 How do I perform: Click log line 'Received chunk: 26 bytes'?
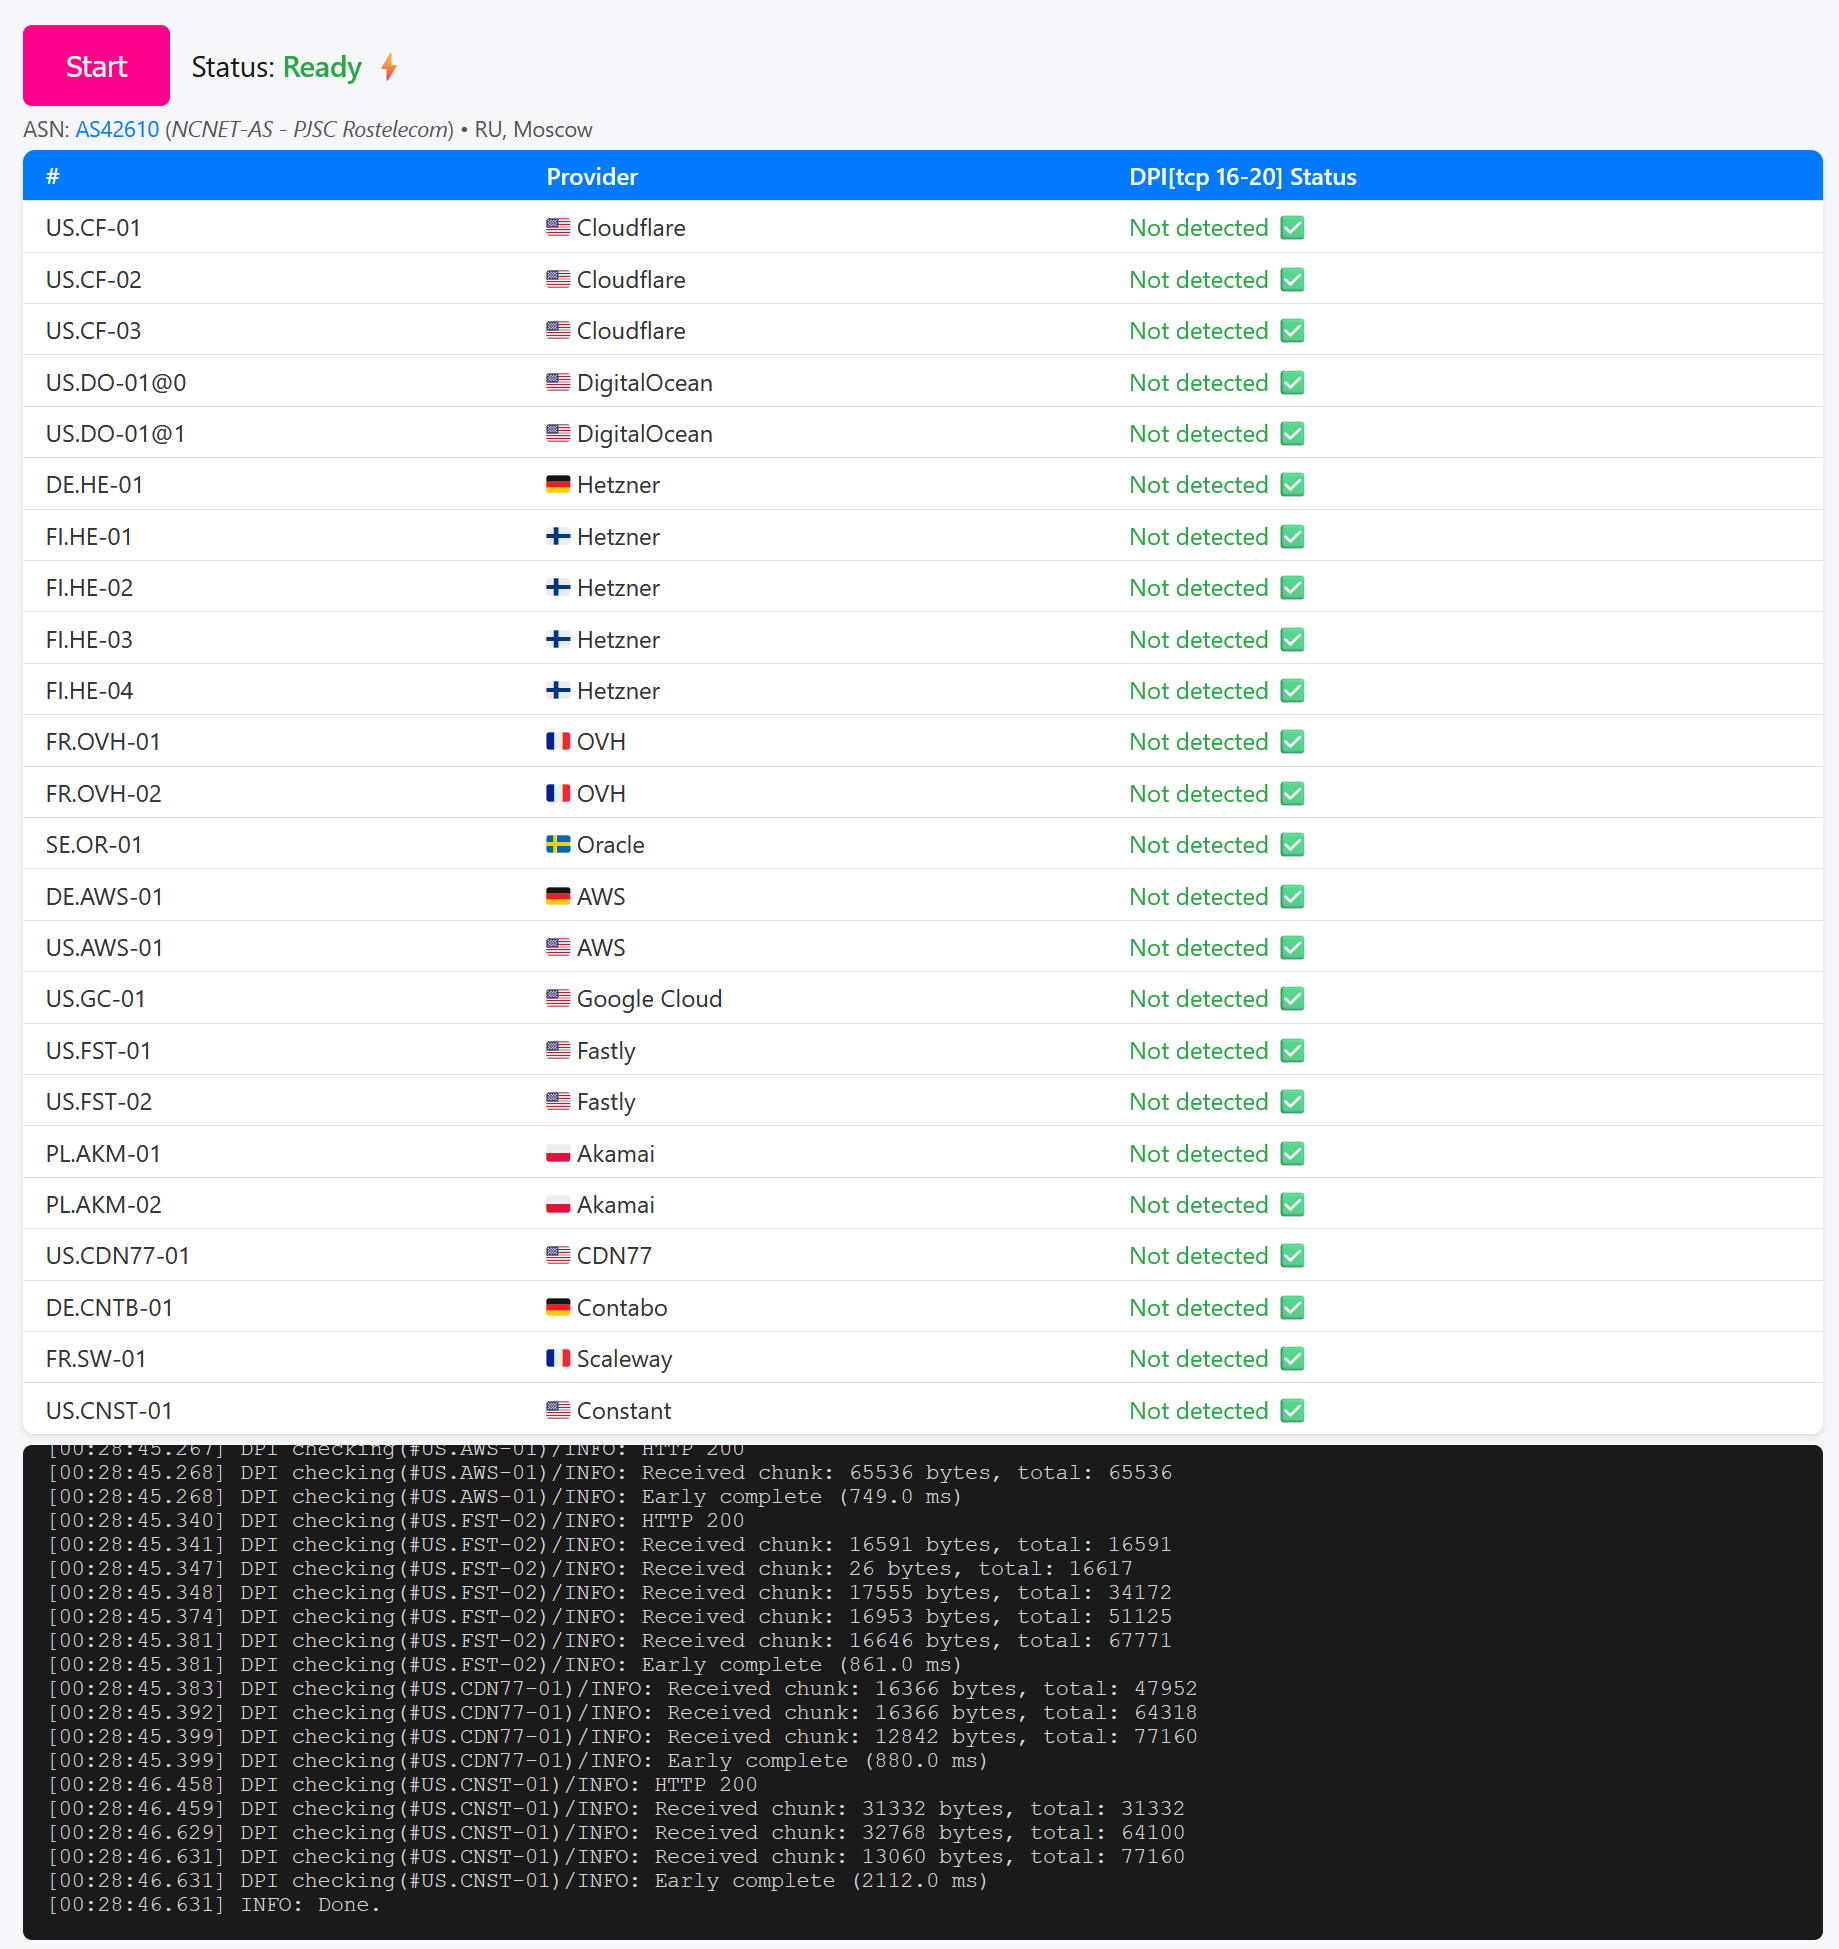click(x=591, y=1569)
